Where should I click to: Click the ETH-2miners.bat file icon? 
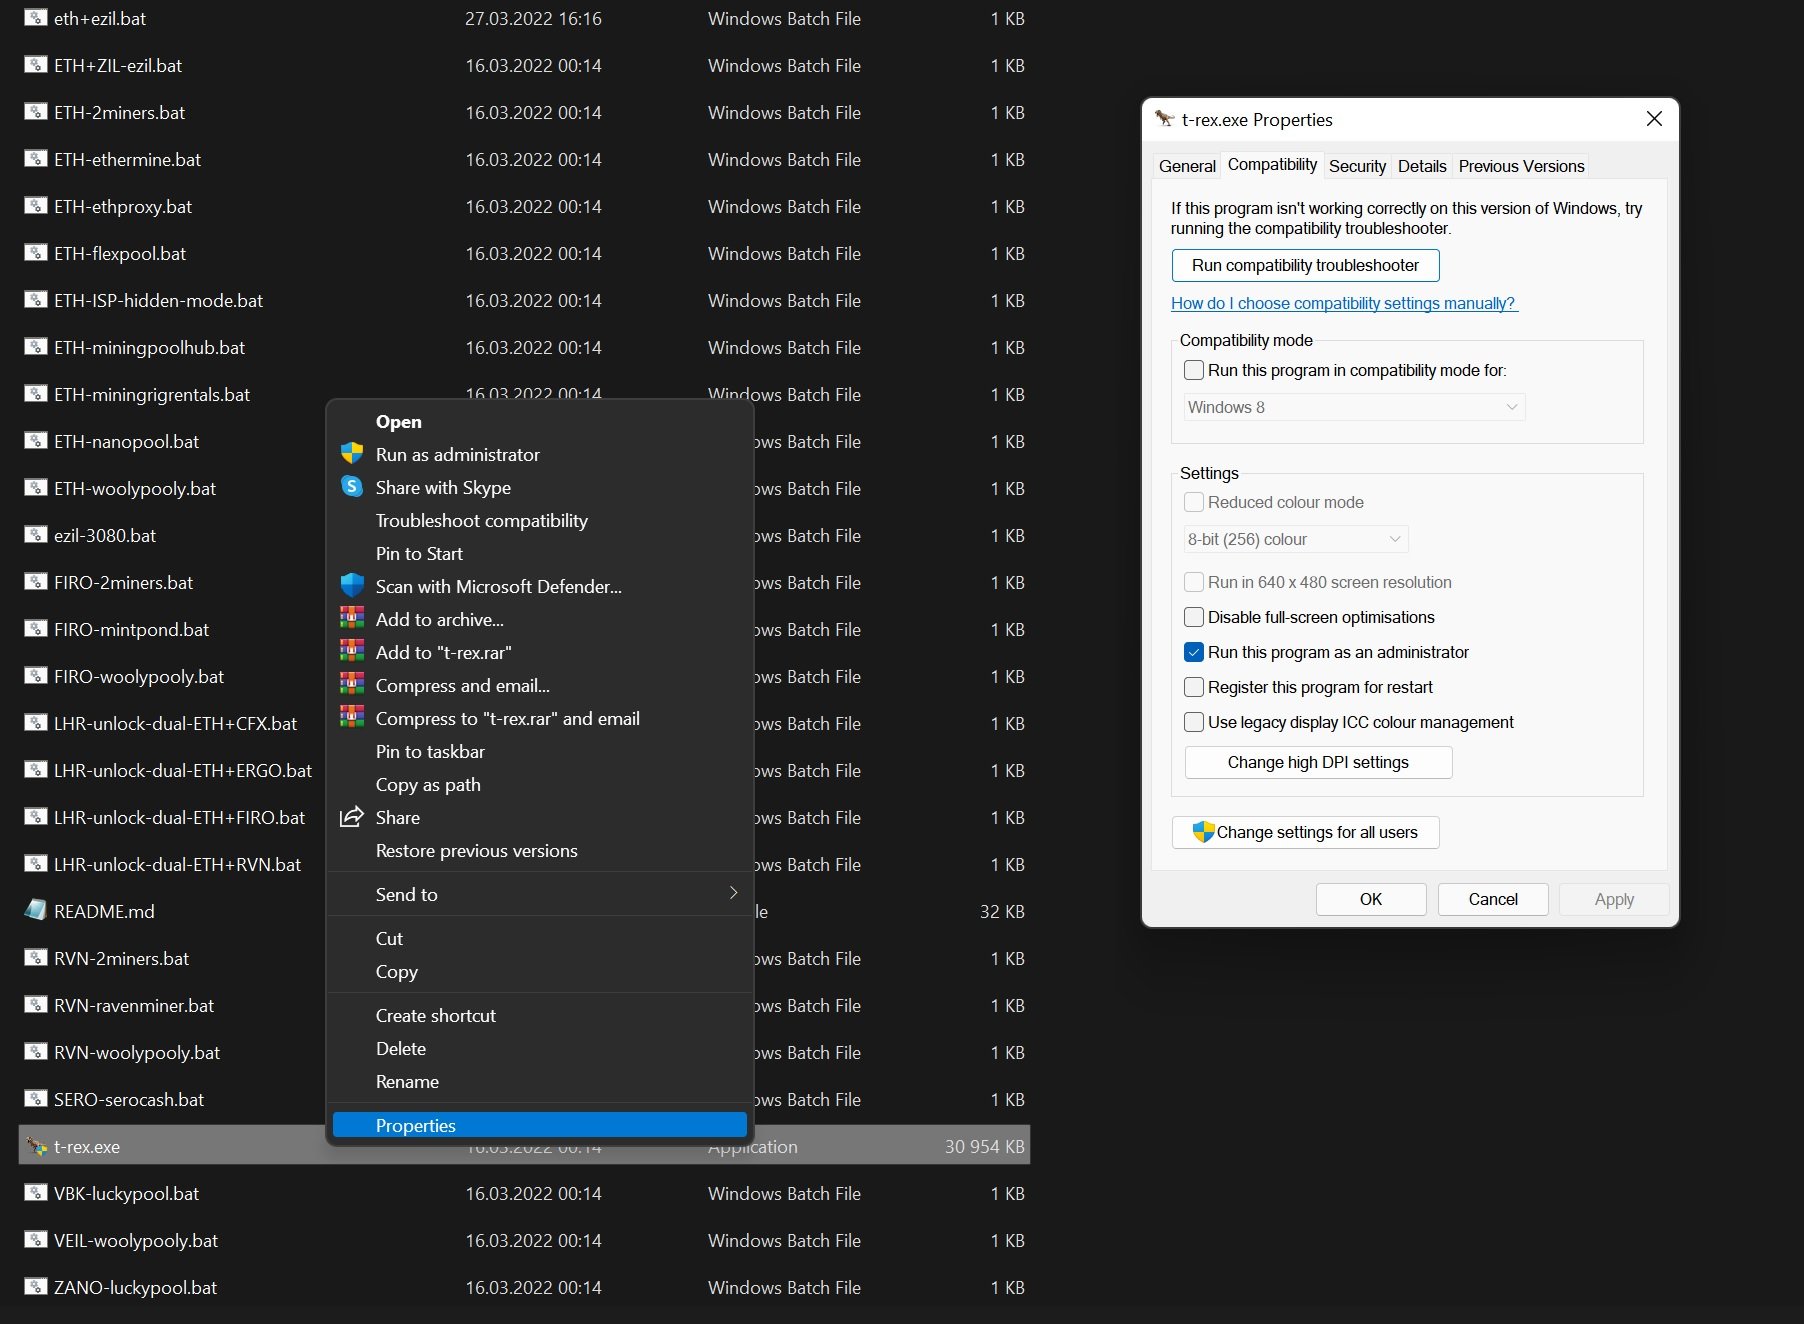pyautogui.click(x=36, y=112)
